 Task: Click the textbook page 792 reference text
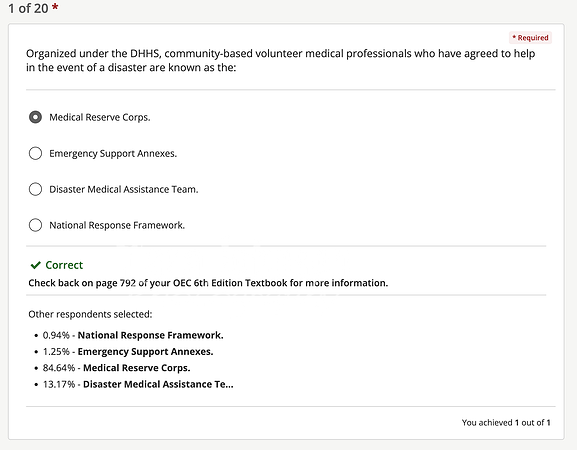208,283
